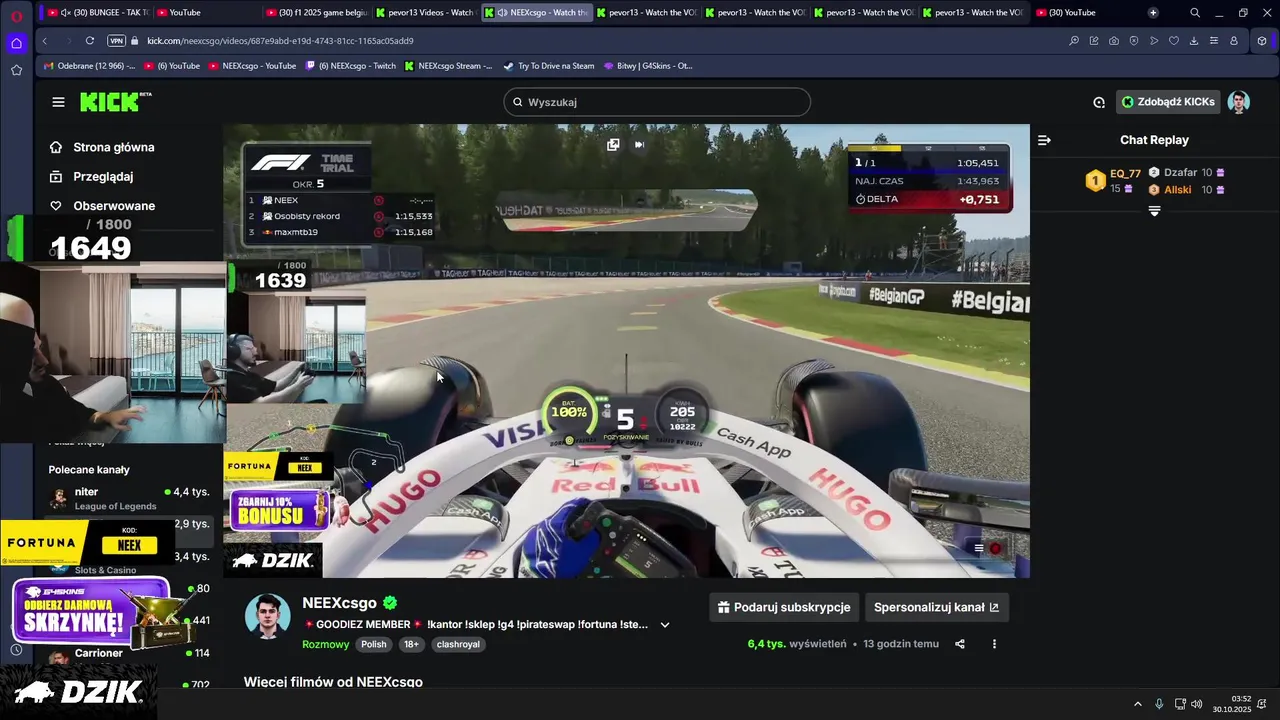Click the Zdobądź KICKs button
The width and height of the screenshot is (1280, 720).
coord(1168,102)
